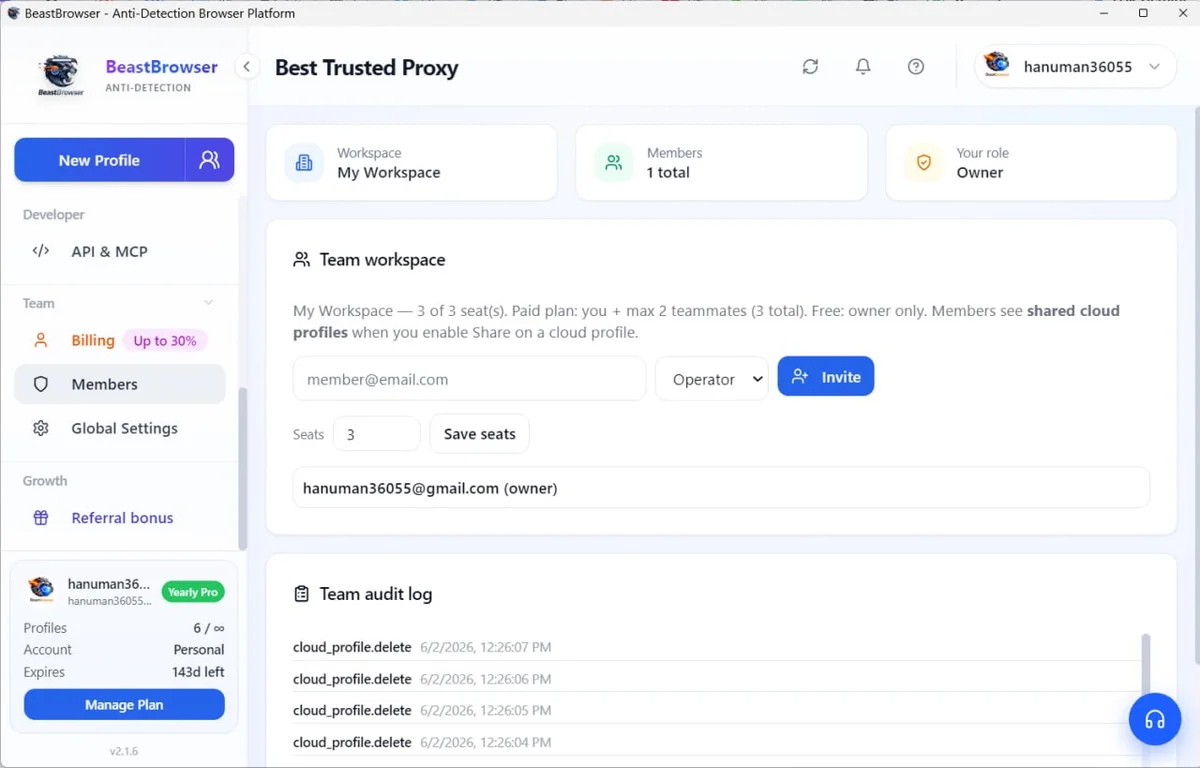Click the Best Trusted Proxy heading
The height and width of the screenshot is (768, 1200).
tap(366, 67)
